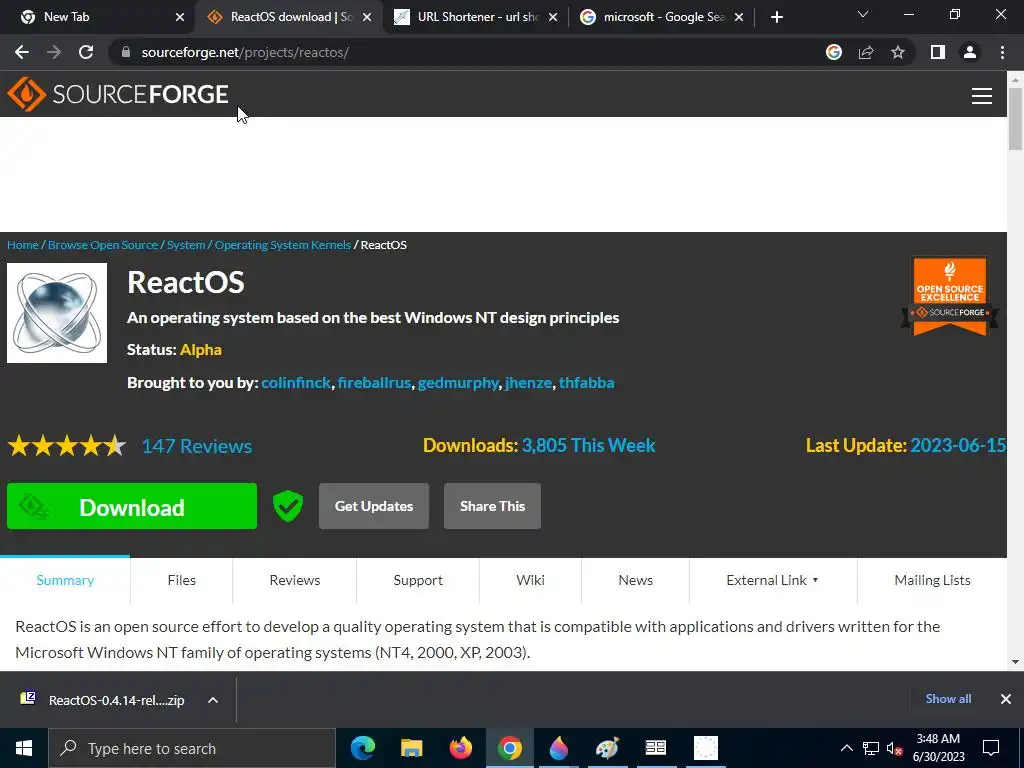The width and height of the screenshot is (1024, 768).
Task: Open the 147 Reviews link
Action: pos(197,446)
